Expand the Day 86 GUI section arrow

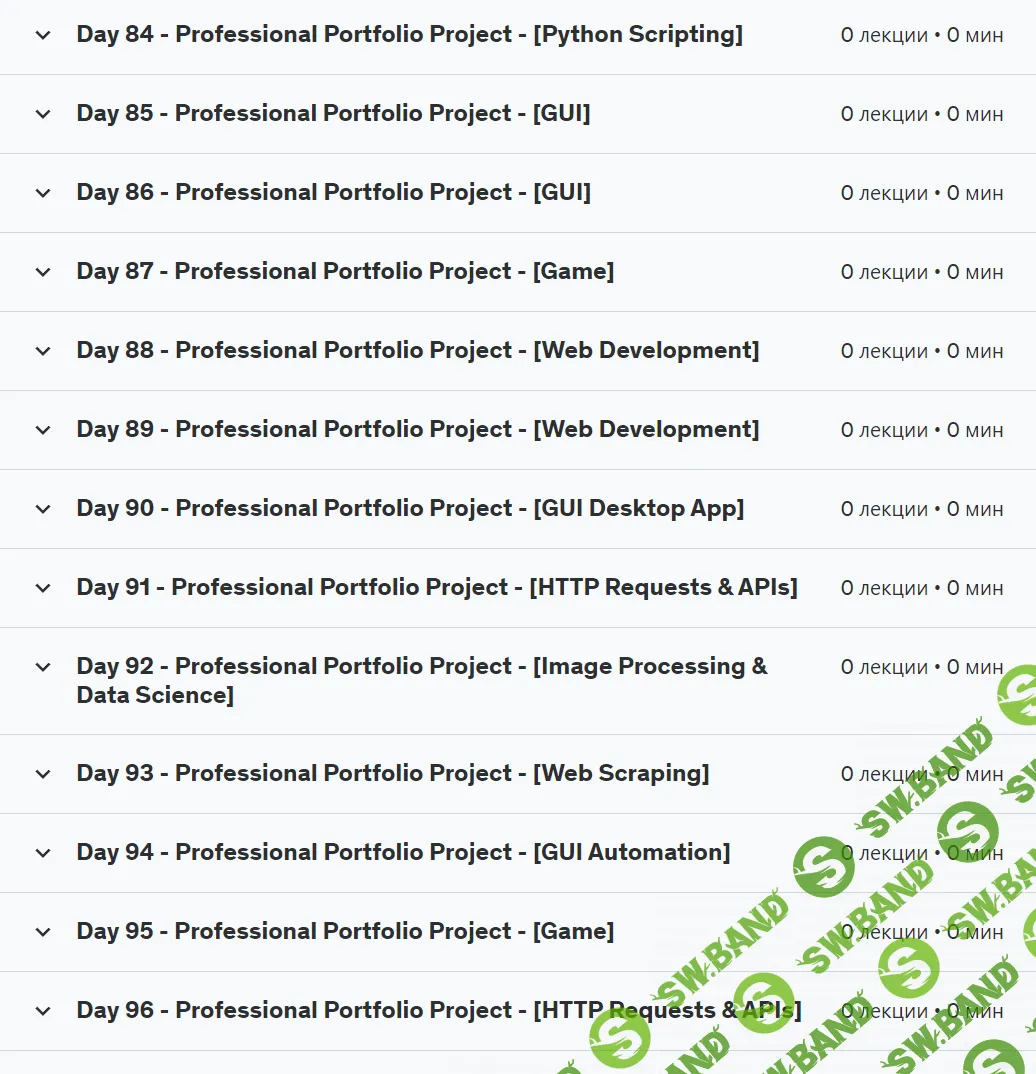click(x=42, y=193)
